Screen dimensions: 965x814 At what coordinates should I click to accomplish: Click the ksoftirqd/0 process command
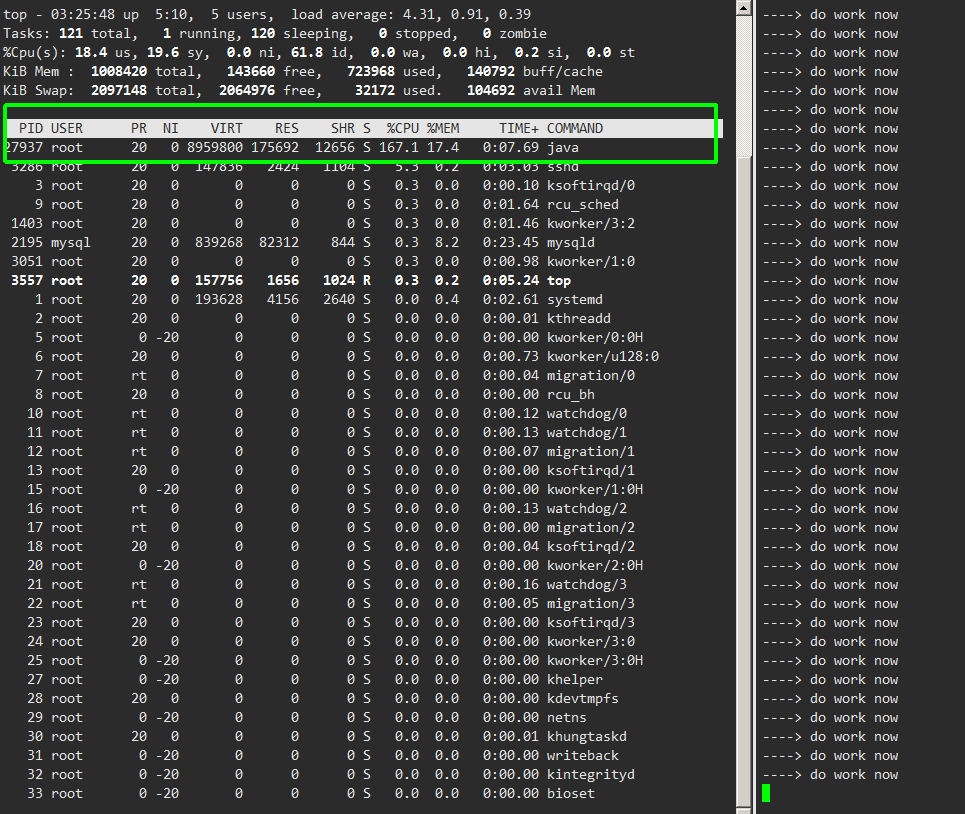coord(591,185)
